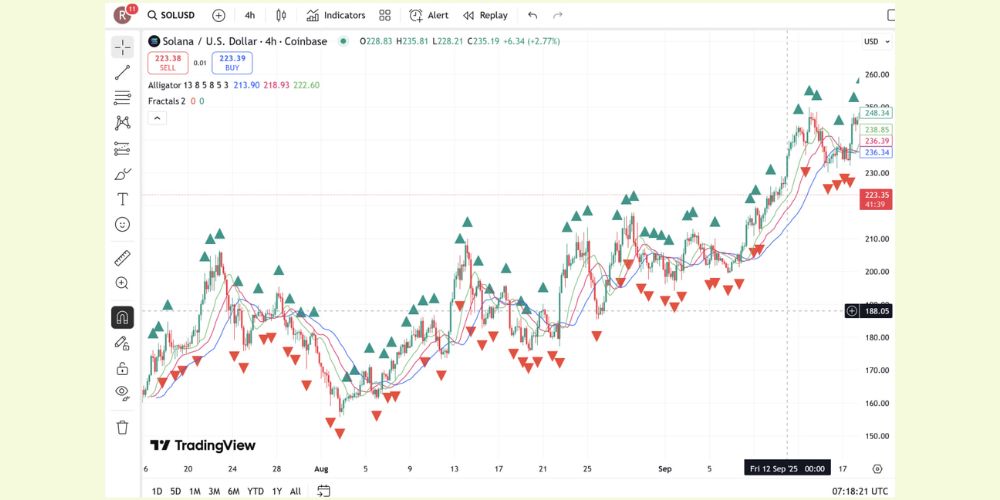Select the 1M time range tab
This screenshot has height=500, width=1000.
pos(195,491)
